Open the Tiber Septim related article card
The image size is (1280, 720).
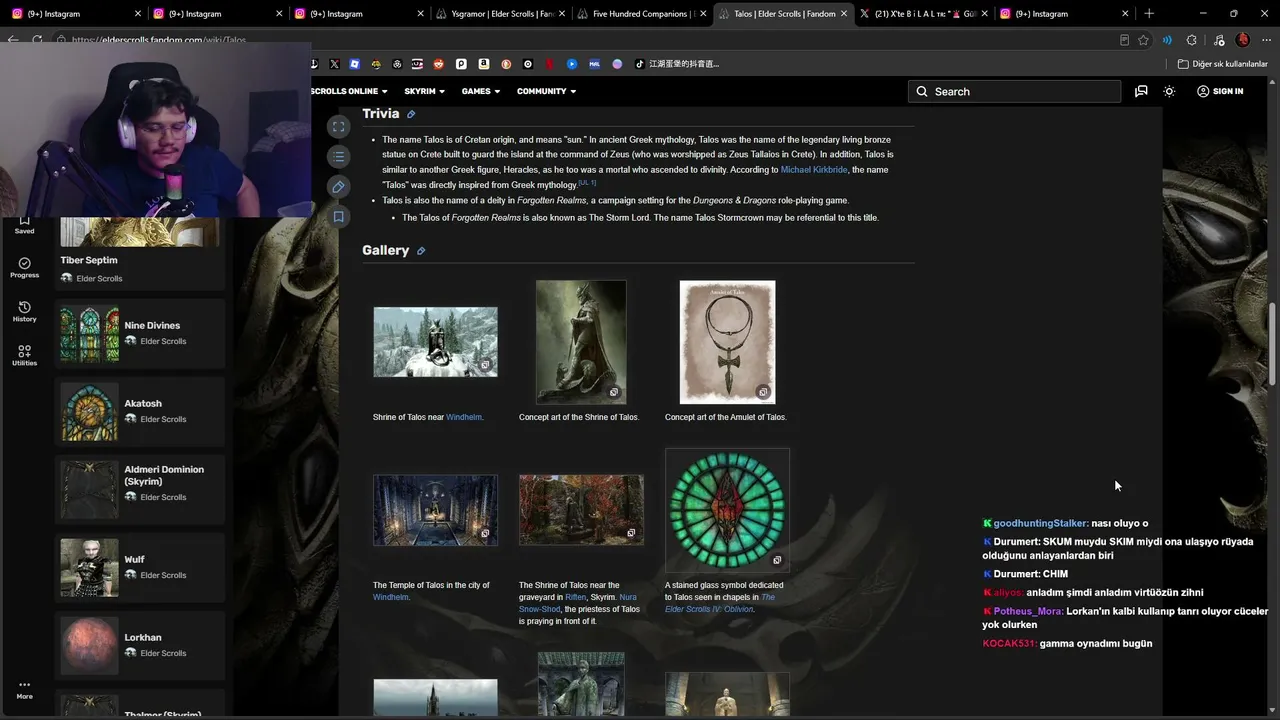pos(140,254)
